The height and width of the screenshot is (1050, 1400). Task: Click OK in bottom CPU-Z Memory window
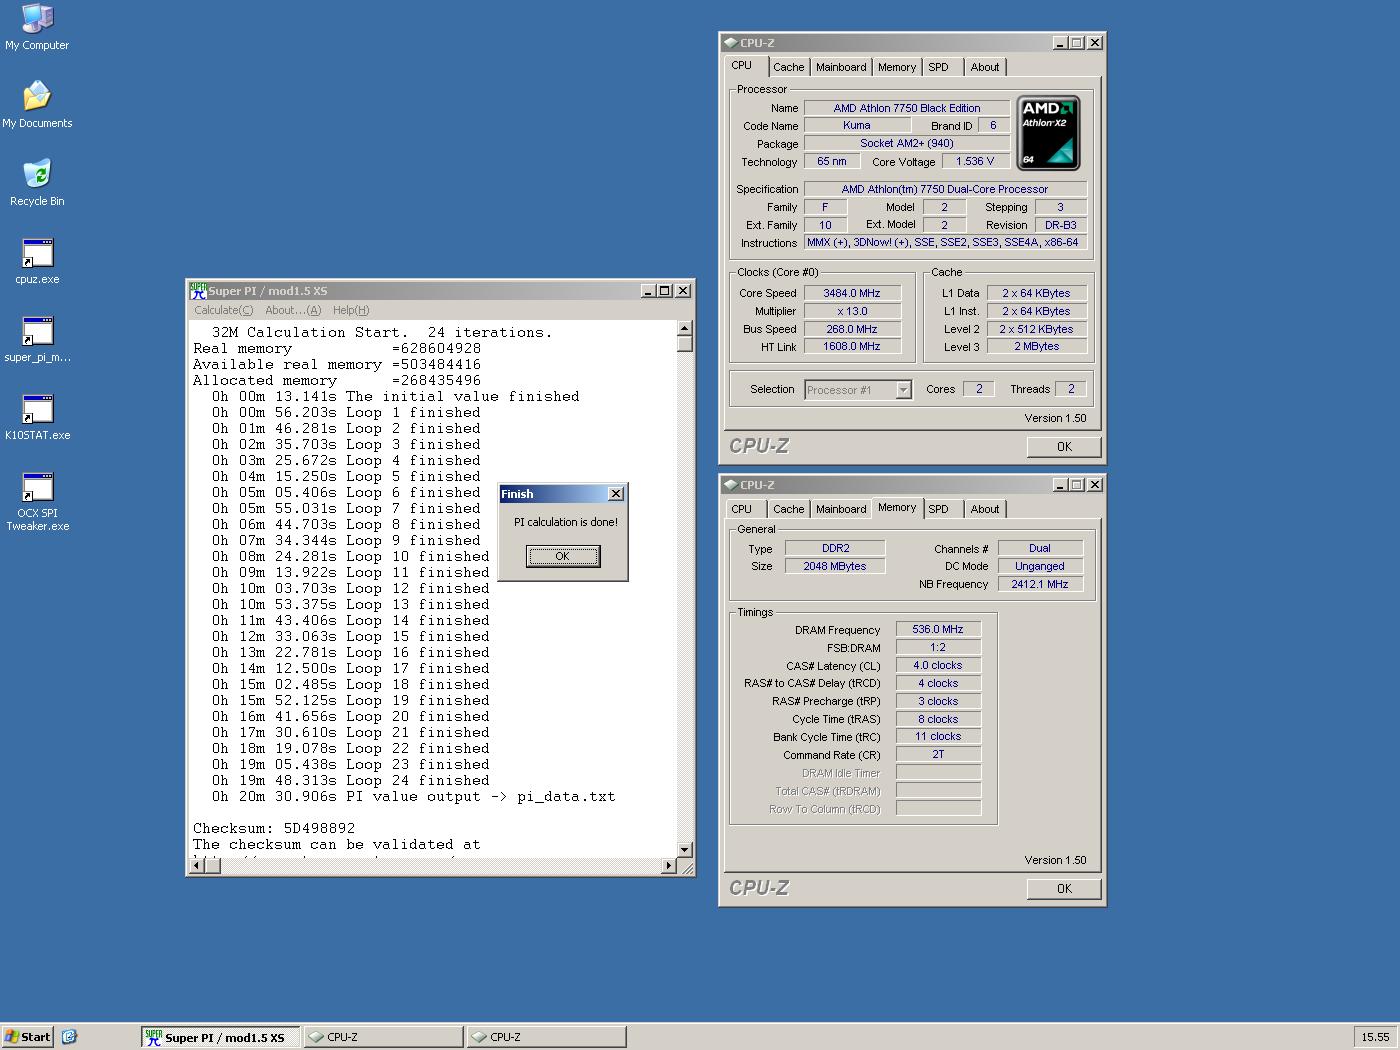click(x=1064, y=888)
